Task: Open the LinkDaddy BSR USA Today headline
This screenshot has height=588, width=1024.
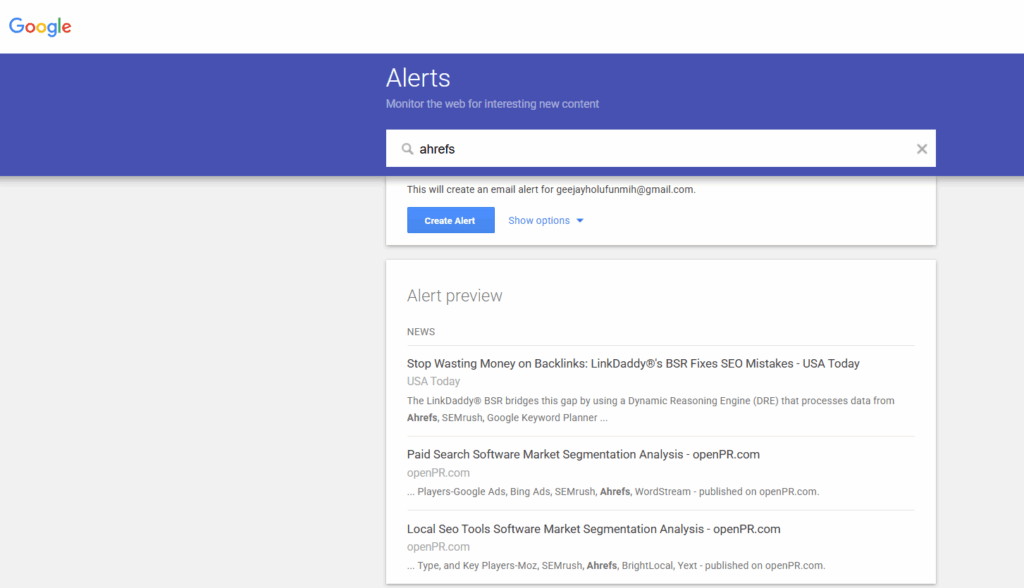Action: (633, 364)
